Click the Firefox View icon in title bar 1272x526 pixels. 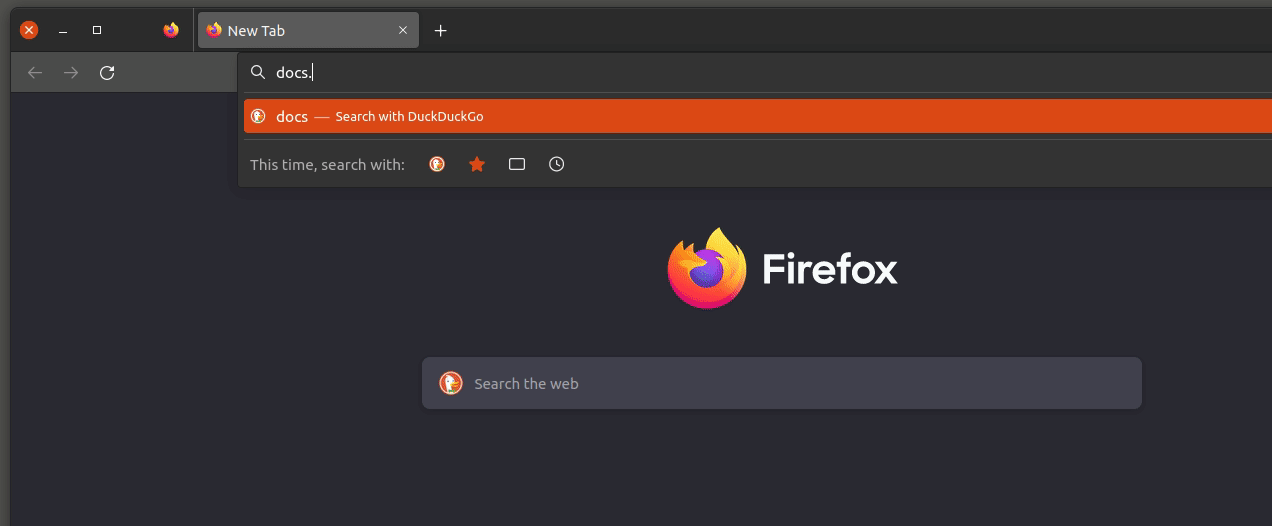point(171,30)
